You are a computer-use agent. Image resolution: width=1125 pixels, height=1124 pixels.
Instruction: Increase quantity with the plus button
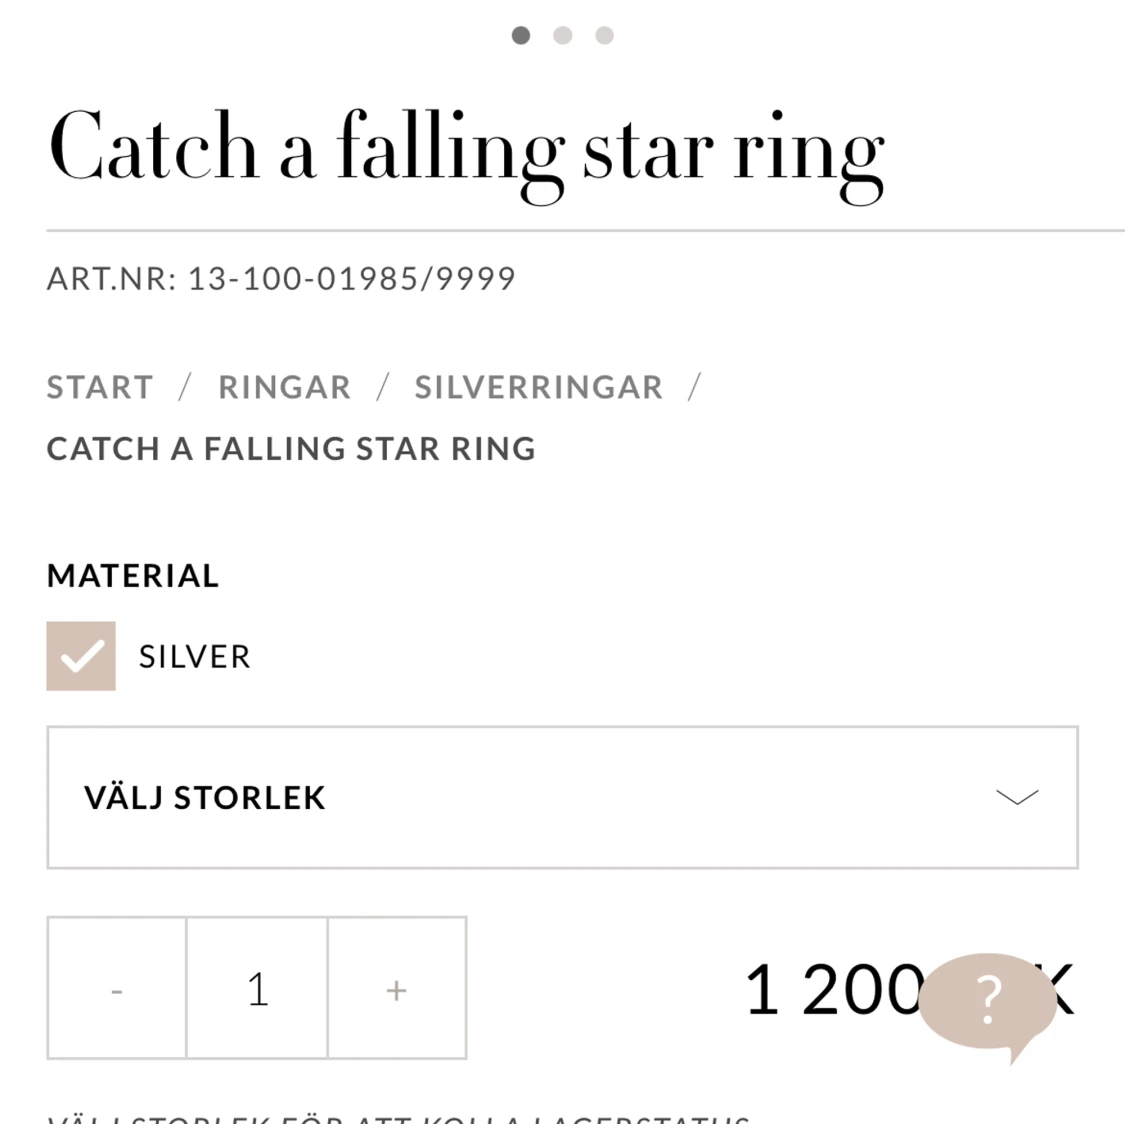397,988
